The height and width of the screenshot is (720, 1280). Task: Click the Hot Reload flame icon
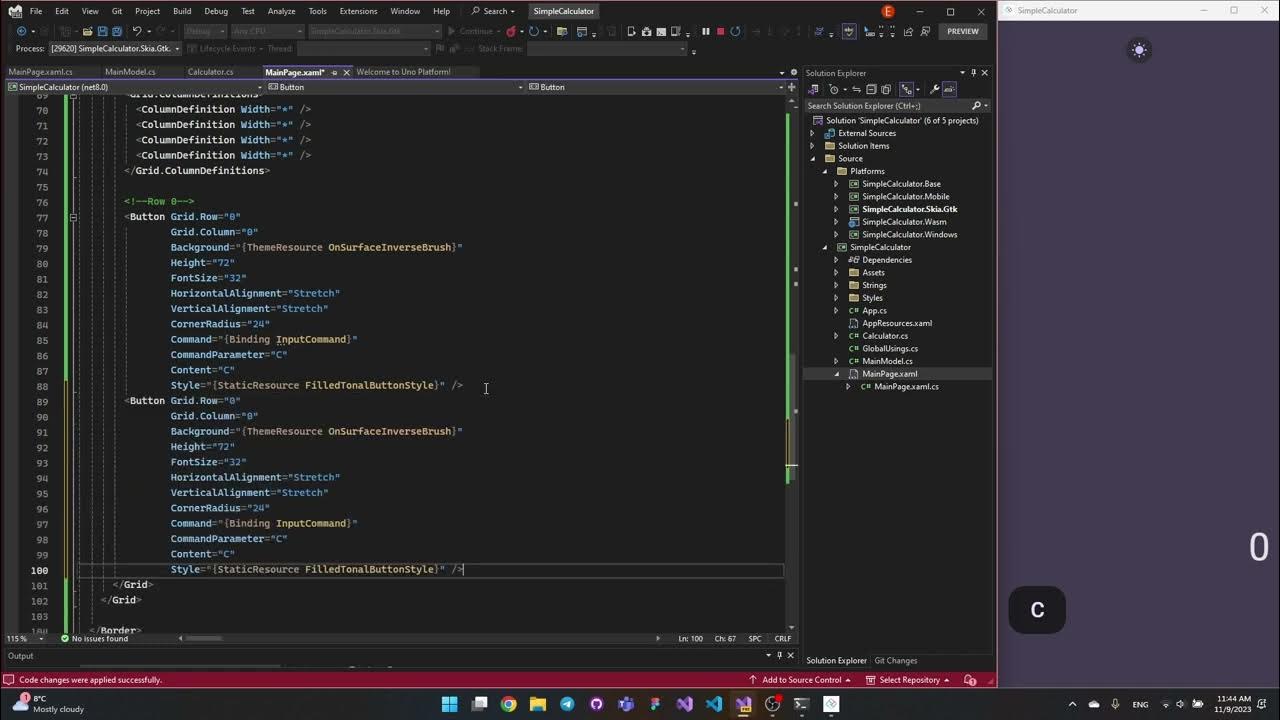click(511, 31)
